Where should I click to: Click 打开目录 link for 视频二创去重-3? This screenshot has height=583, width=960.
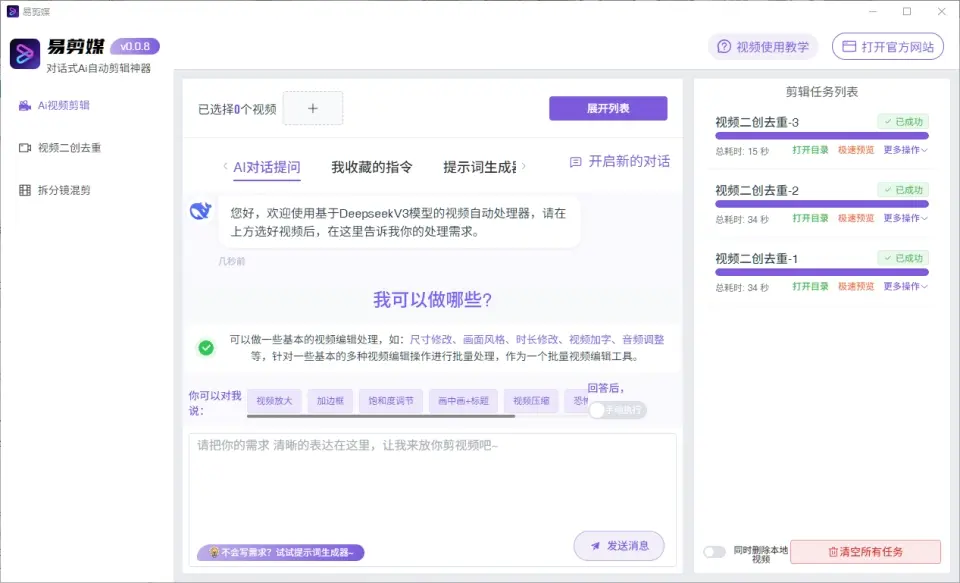point(810,150)
